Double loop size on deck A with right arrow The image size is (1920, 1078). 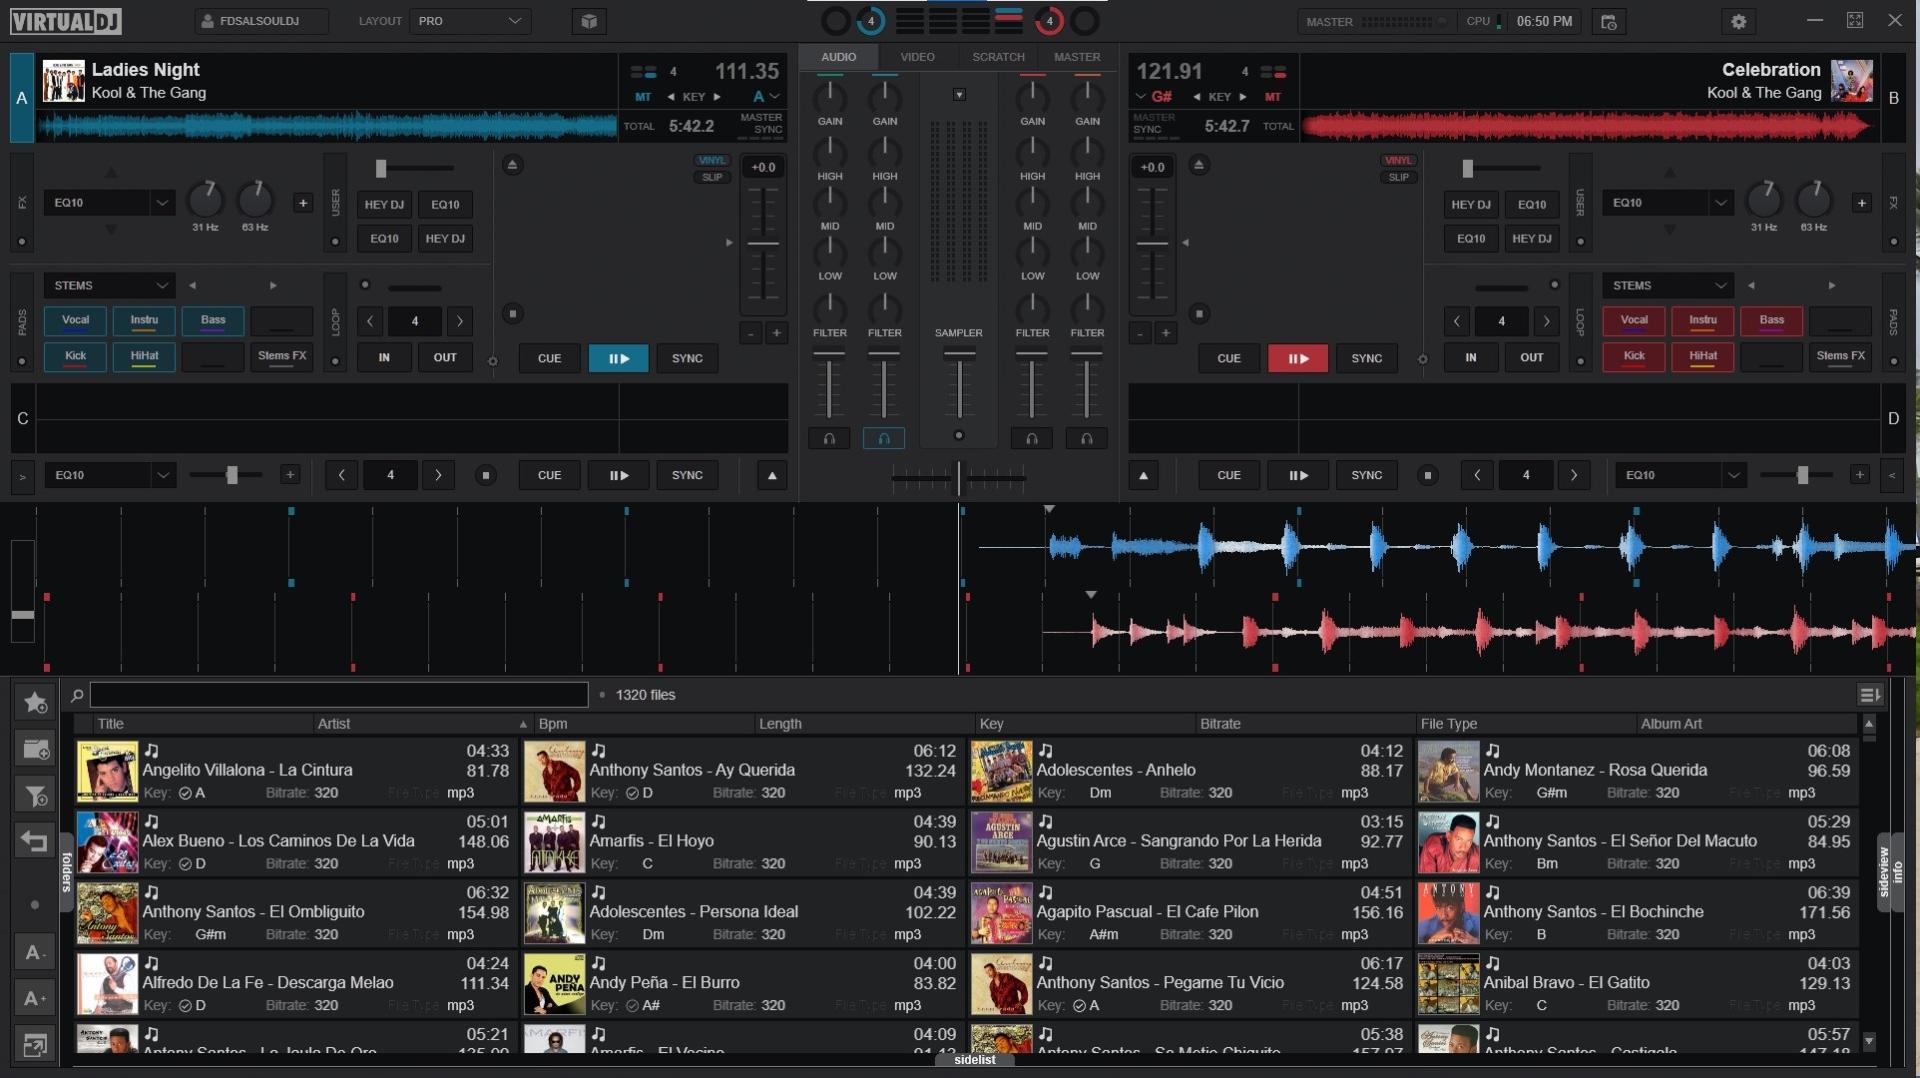pos(460,321)
